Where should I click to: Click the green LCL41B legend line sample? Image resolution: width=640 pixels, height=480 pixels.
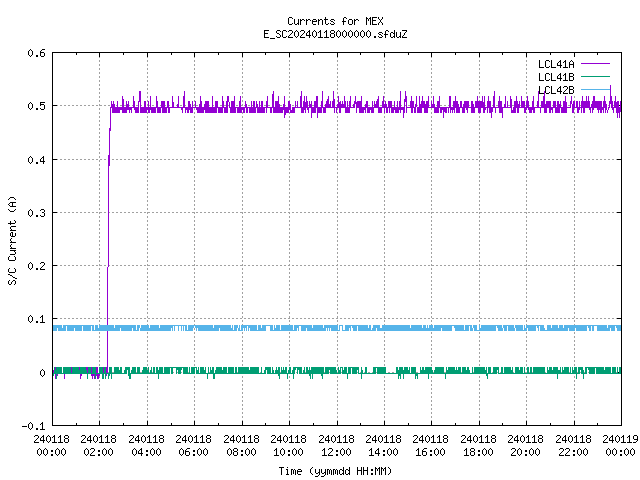coord(595,76)
